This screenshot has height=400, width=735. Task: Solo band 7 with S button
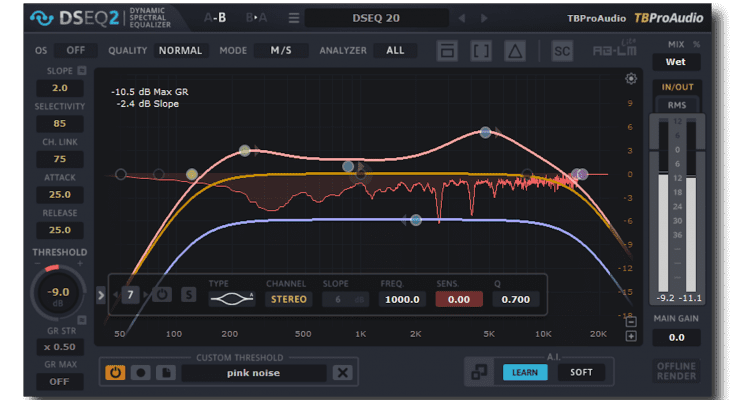coord(188,295)
